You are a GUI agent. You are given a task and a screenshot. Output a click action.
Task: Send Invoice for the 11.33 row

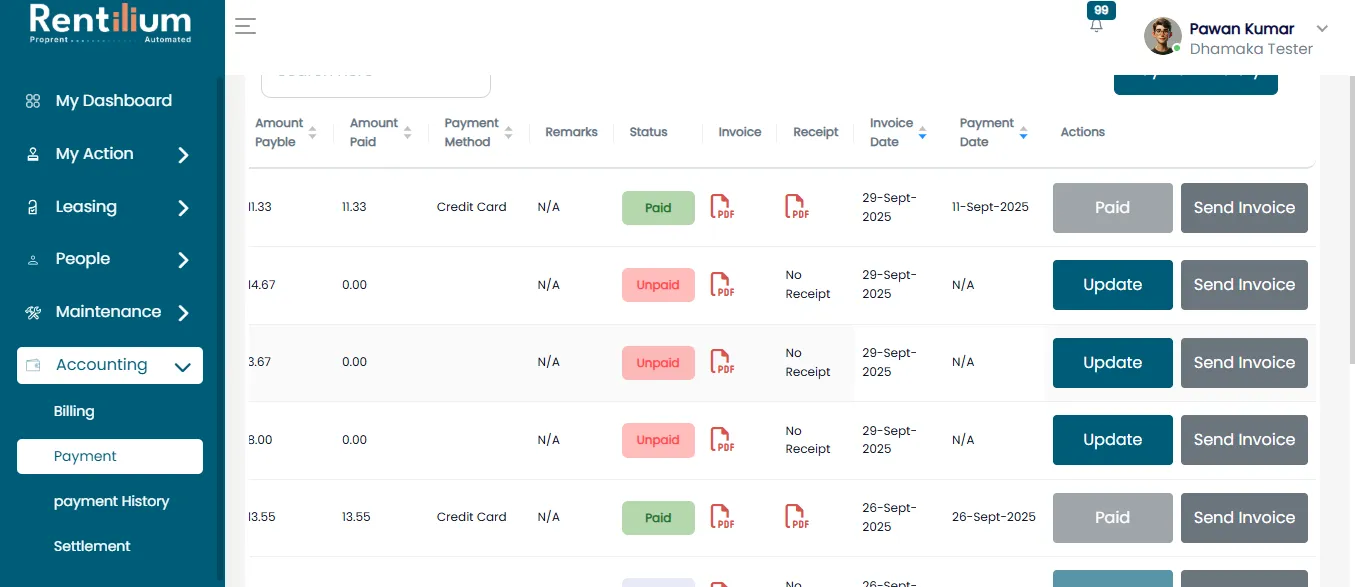tap(1244, 208)
